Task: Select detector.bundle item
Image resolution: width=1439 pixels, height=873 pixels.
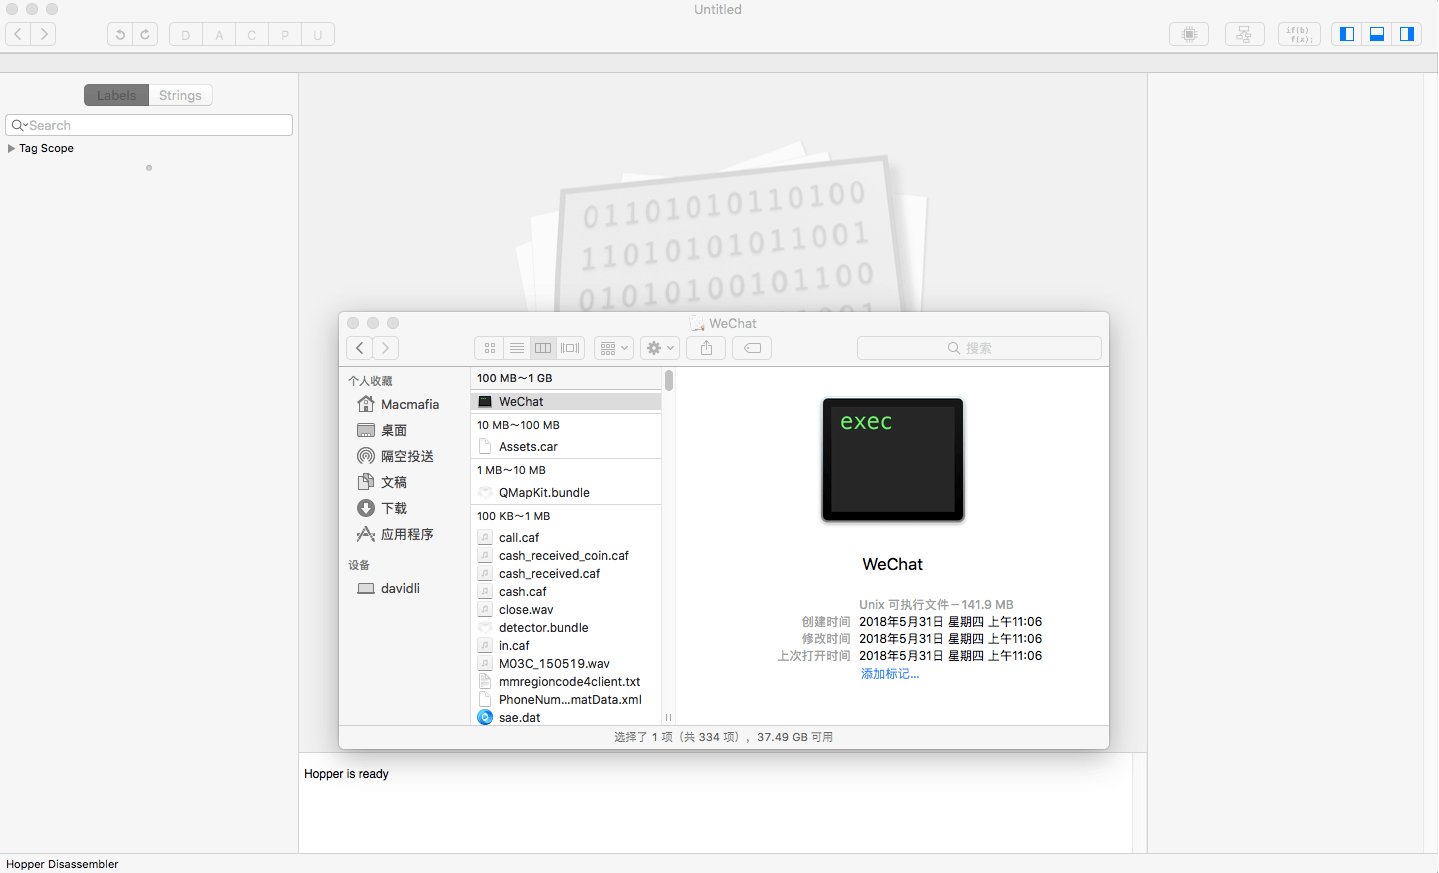Action: click(566, 627)
